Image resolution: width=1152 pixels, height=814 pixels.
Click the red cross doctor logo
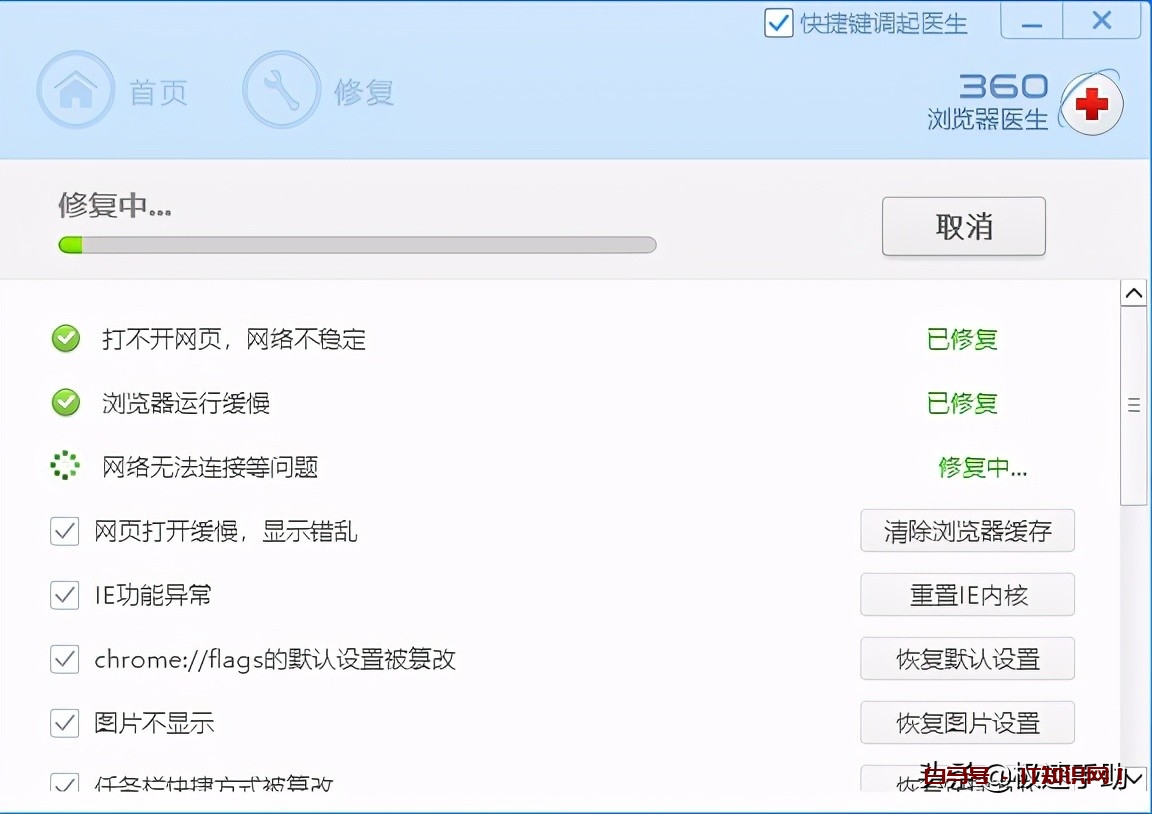coord(1093,103)
